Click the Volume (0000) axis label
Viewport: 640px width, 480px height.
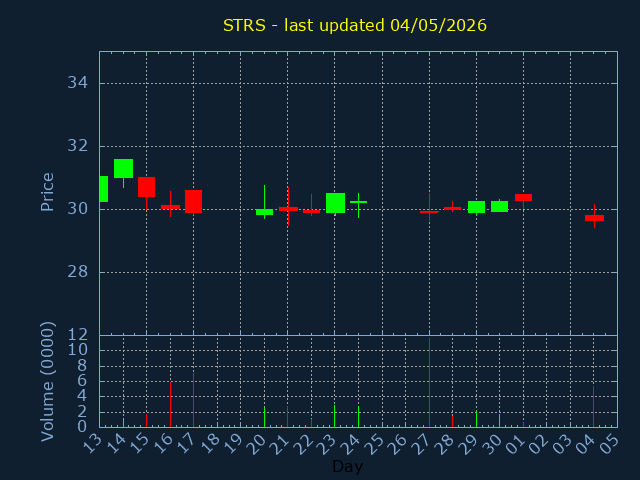pos(47,381)
